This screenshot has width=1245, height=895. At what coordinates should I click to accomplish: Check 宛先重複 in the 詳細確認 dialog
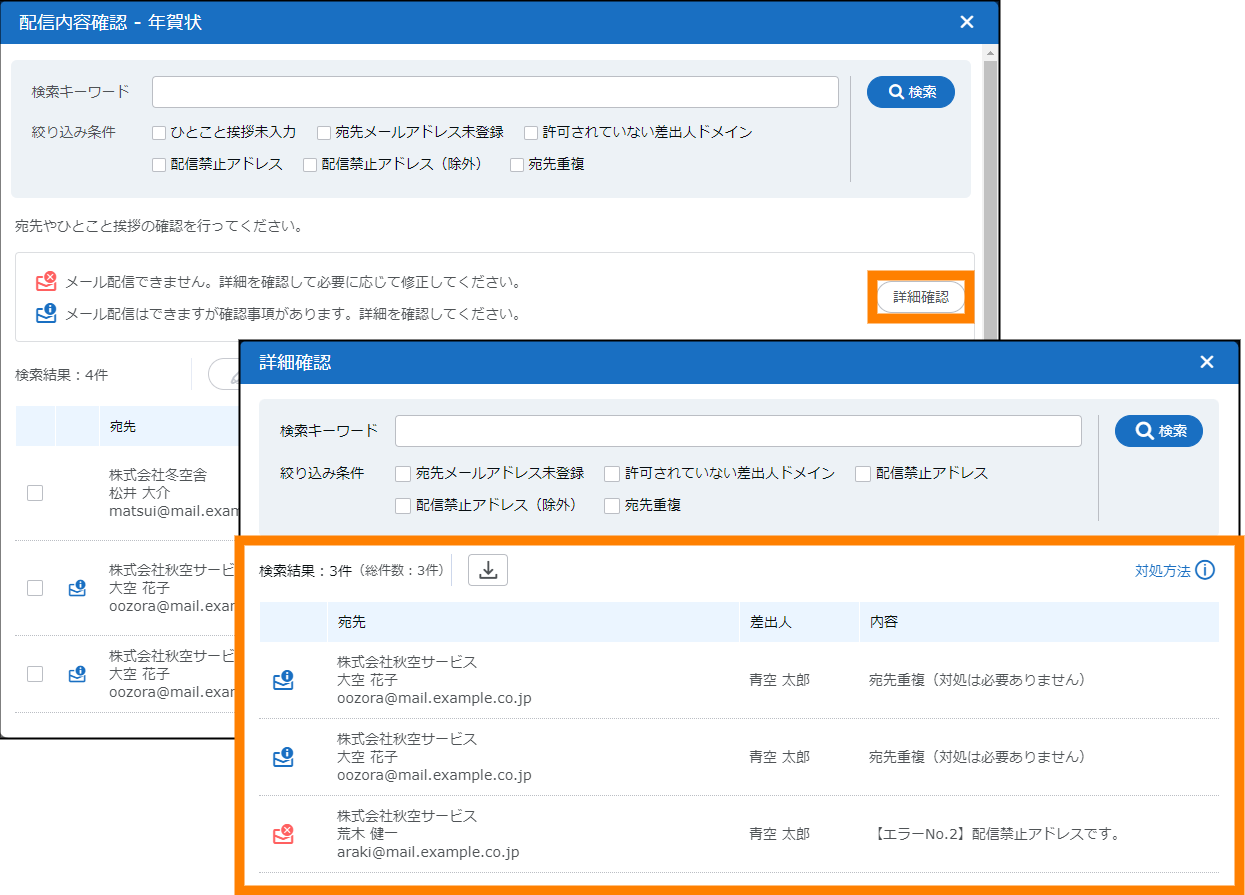(x=613, y=506)
